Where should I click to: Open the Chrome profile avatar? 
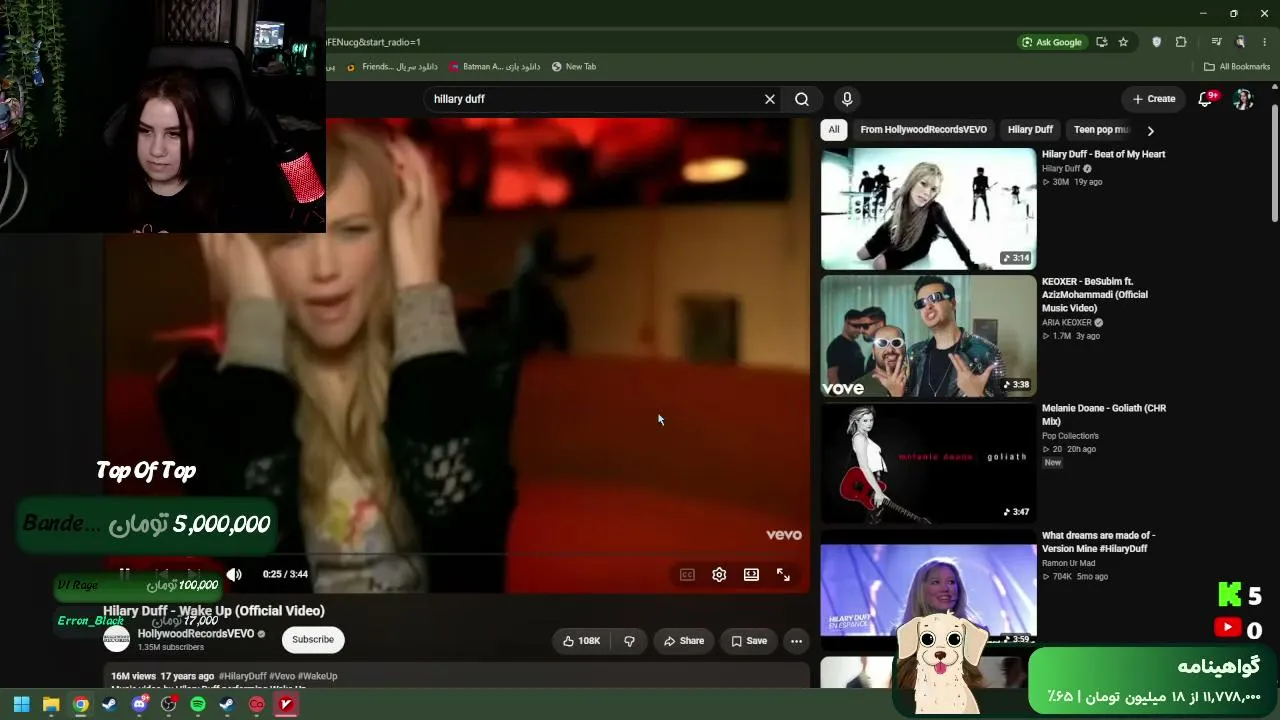(x=1241, y=42)
